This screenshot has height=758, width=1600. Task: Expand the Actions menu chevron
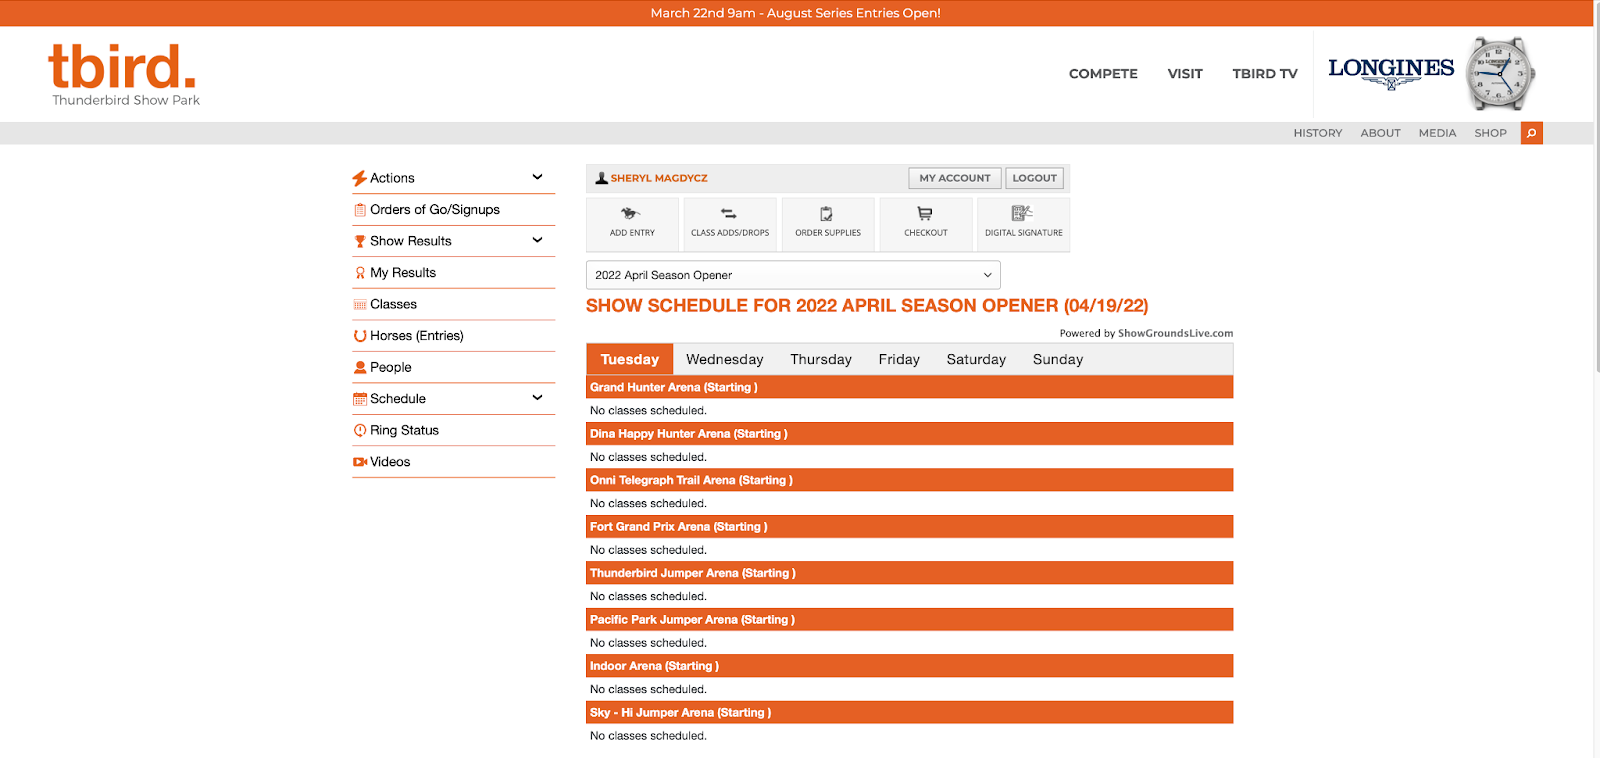[537, 177]
